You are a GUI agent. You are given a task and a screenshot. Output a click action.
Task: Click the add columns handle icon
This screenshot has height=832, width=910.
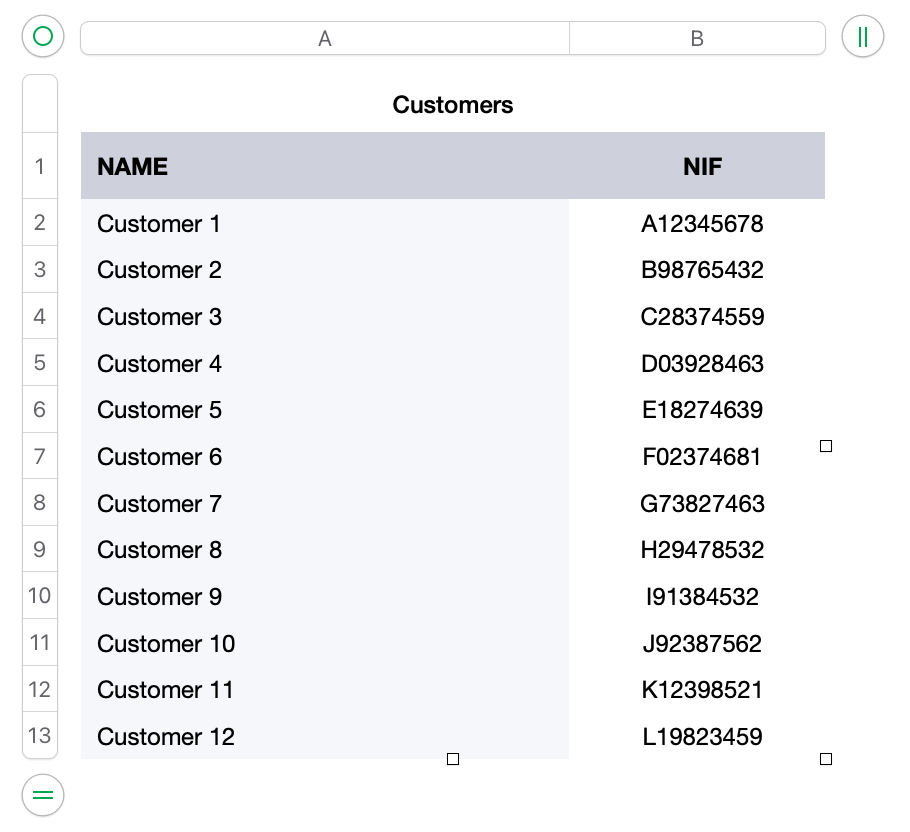pyautogui.click(x=862, y=37)
